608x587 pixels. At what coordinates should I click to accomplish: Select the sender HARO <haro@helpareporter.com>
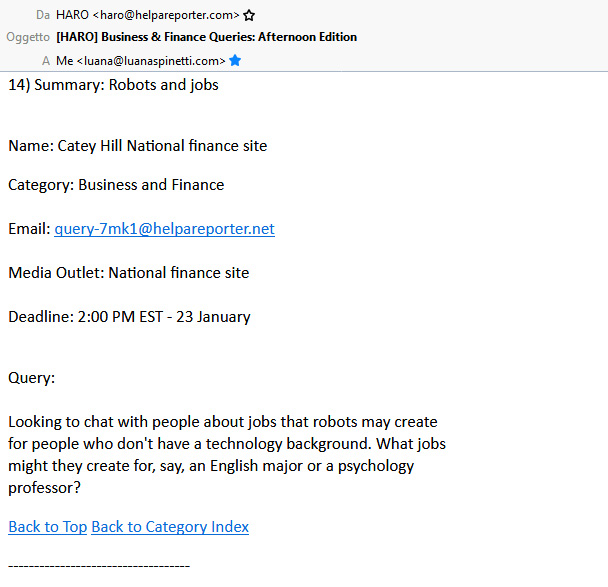[148, 15]
